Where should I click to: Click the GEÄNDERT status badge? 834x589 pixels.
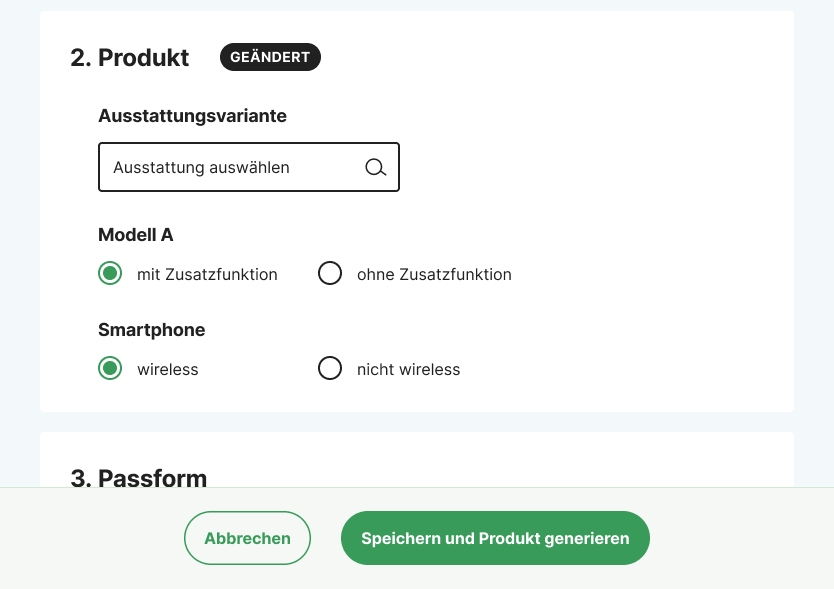270,57
